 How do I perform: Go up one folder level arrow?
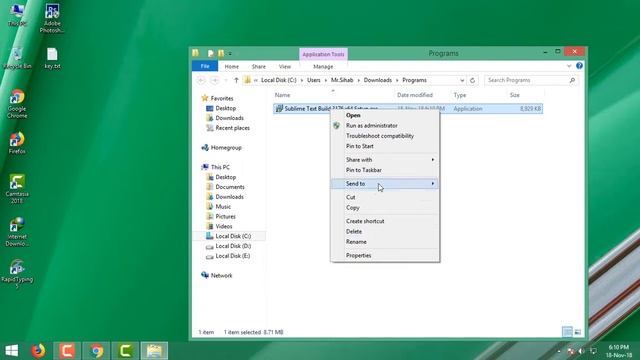(236, 80)
